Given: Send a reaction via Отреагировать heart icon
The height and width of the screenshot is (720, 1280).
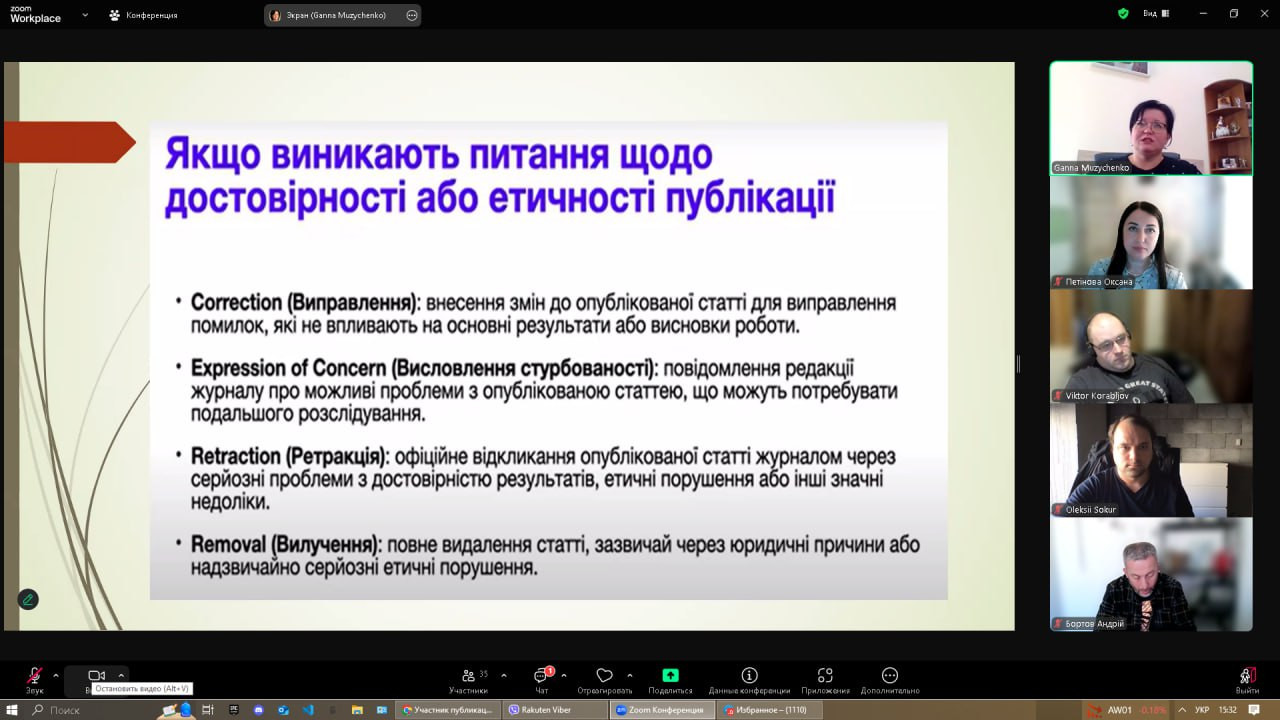Looking at the screenshot, I should [604, 680].
